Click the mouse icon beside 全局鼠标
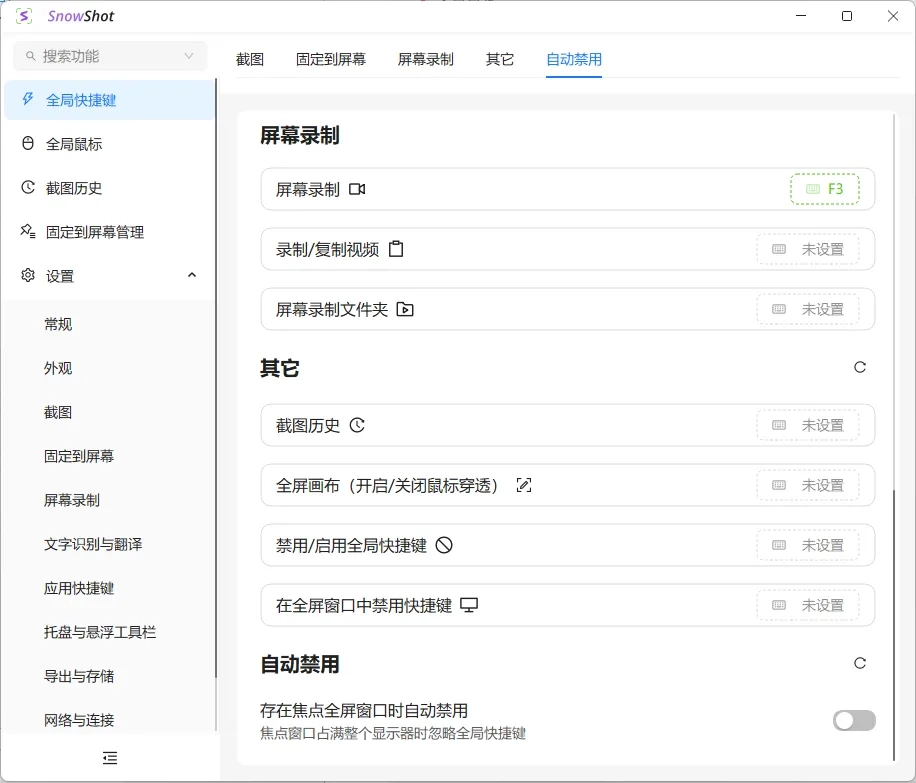The image size is (916, 783). 27,143
